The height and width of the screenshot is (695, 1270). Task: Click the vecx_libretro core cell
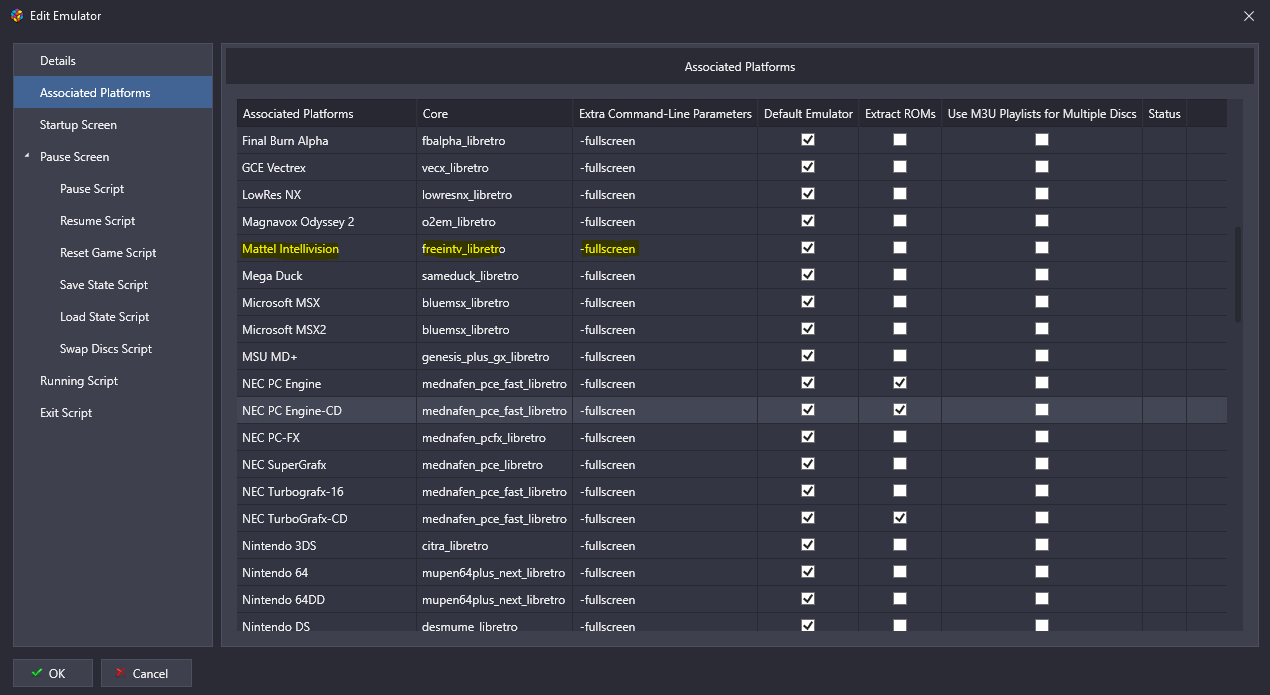495,168
